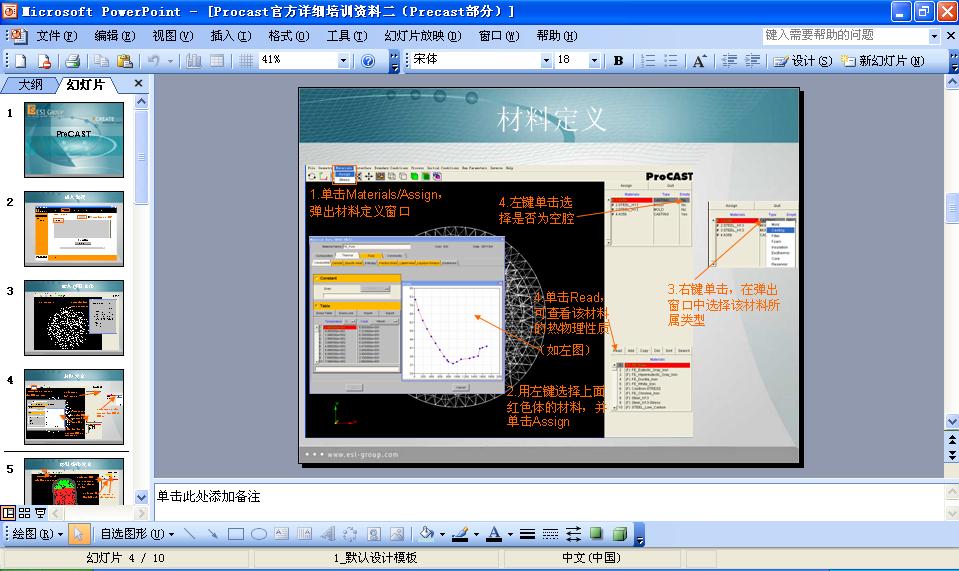959x571 pixels.
Task: Toggle the show grid icon
Action: click(x=246, y=61)
